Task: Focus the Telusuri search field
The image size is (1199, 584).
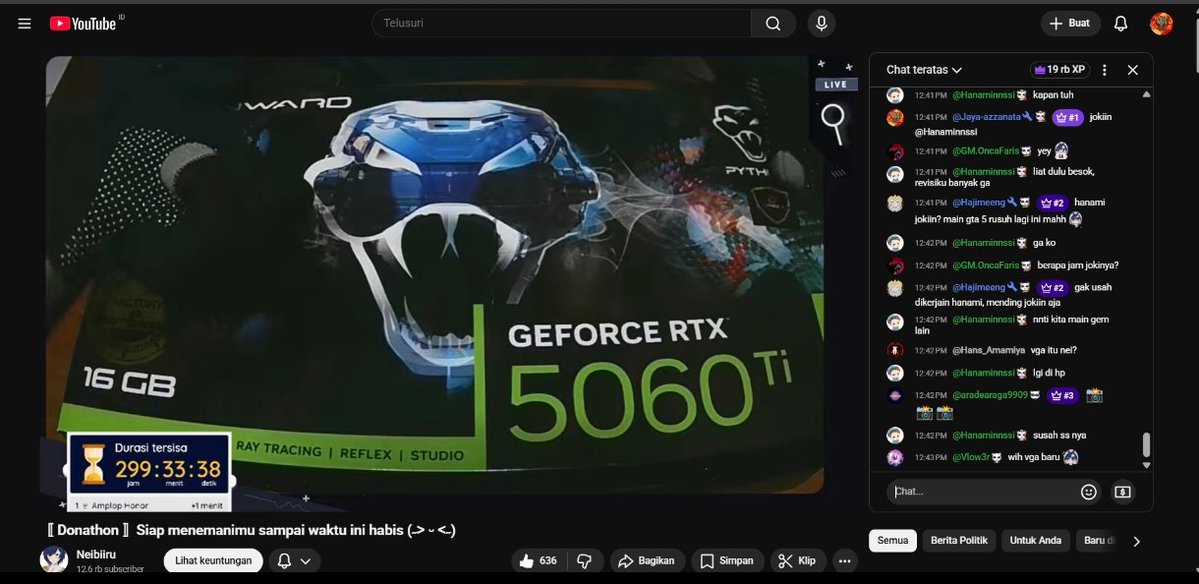Action: [561, 24]
